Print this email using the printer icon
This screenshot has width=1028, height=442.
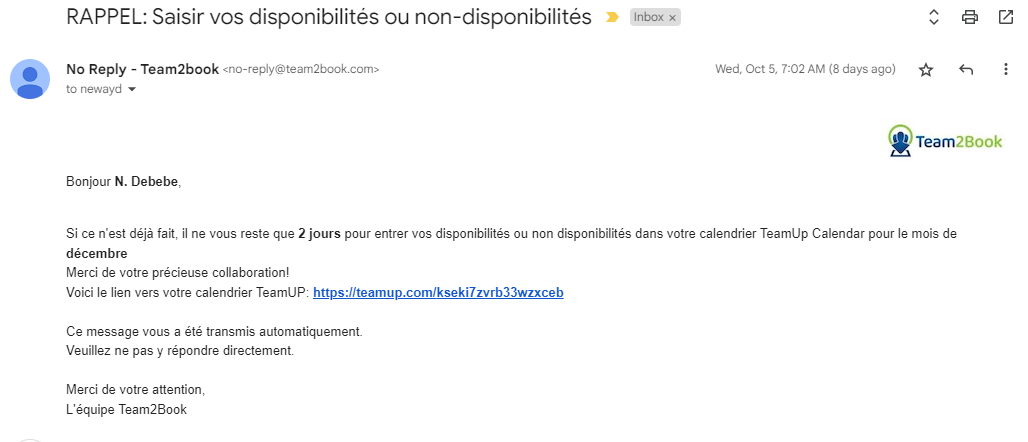coord(970,18)
